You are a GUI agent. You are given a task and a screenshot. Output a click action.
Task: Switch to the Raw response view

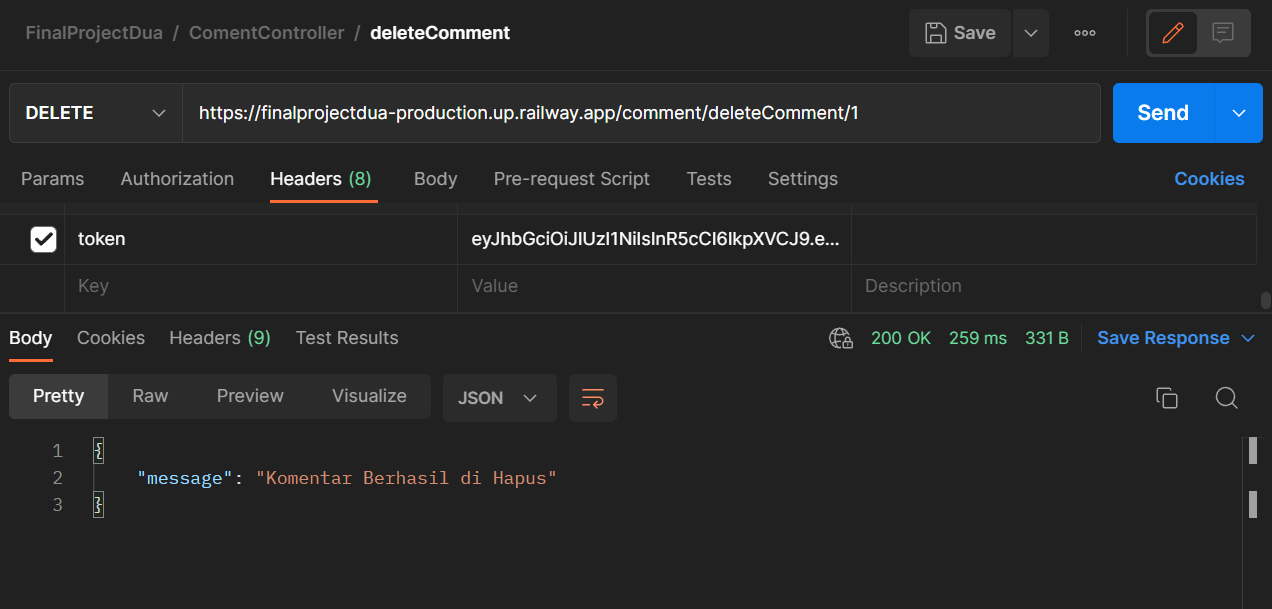click(x=149, y=396)
